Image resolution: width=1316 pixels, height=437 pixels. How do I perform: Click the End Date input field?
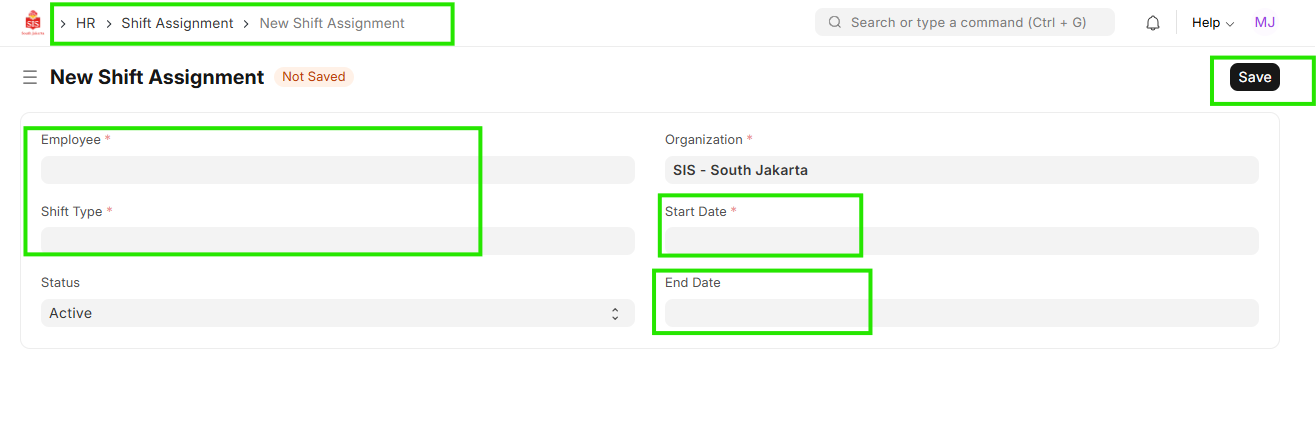click(961, 313)
